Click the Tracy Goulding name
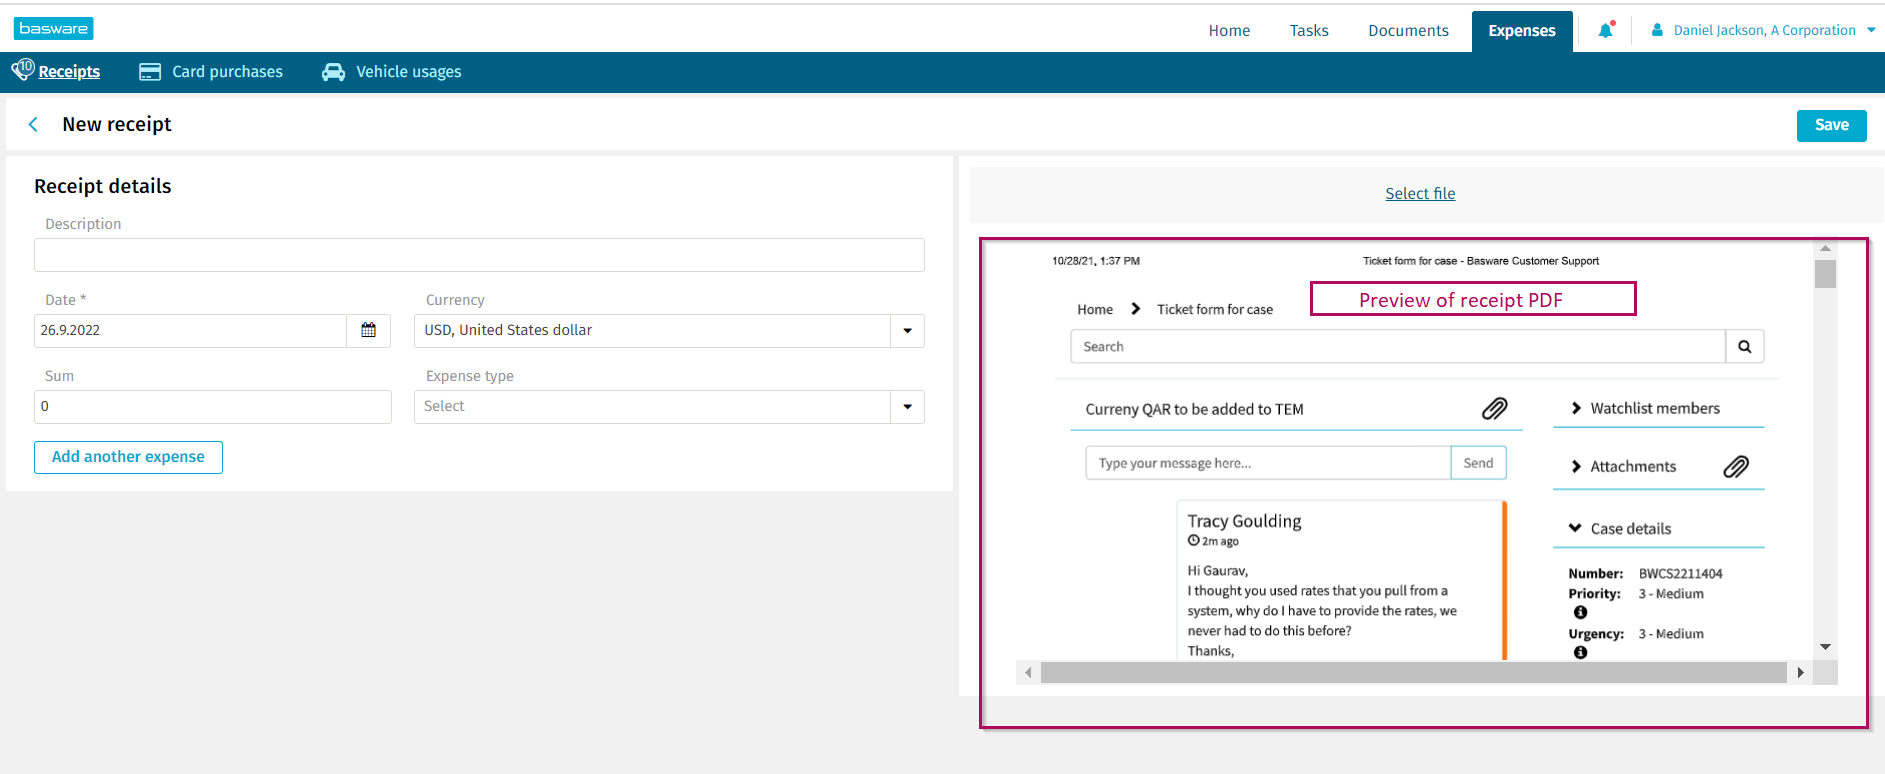The width and height of the screenshot is (1885, 774). 1244,521
